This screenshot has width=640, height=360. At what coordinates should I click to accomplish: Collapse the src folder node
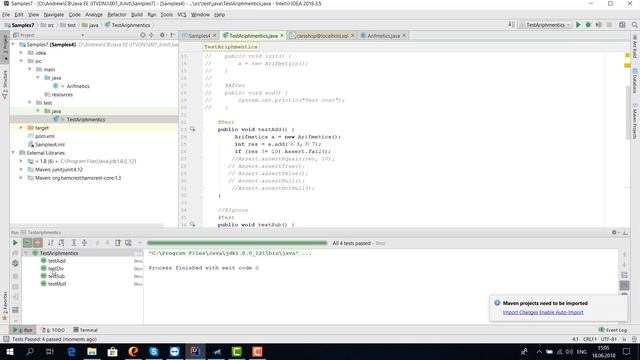21,61
